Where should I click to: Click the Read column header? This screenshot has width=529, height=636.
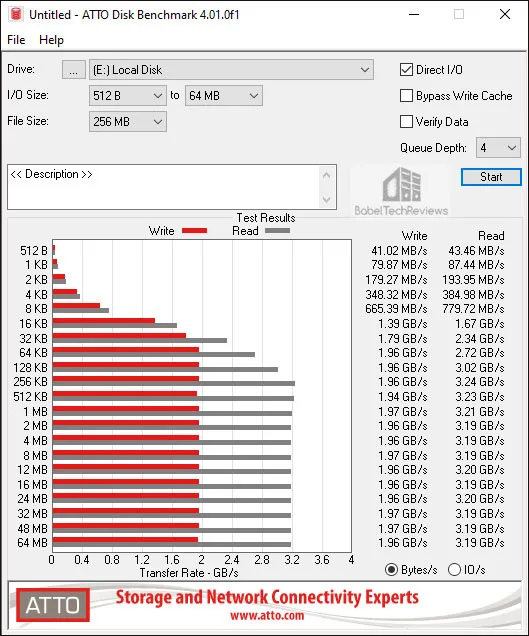[491, 236]
